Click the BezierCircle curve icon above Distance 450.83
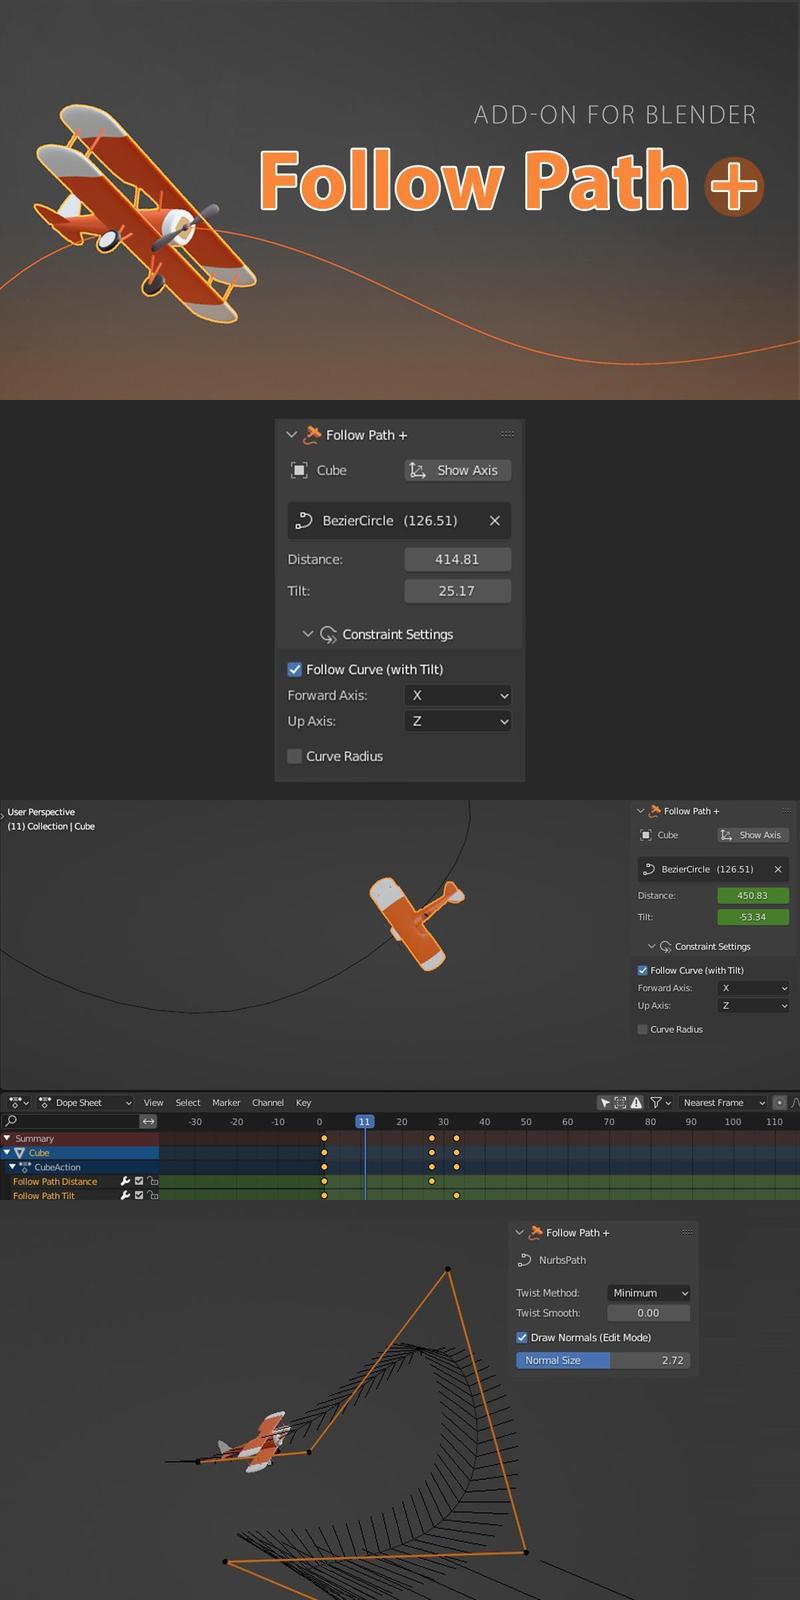Screen dimensions: 800x1600 [x=648, y=869]
